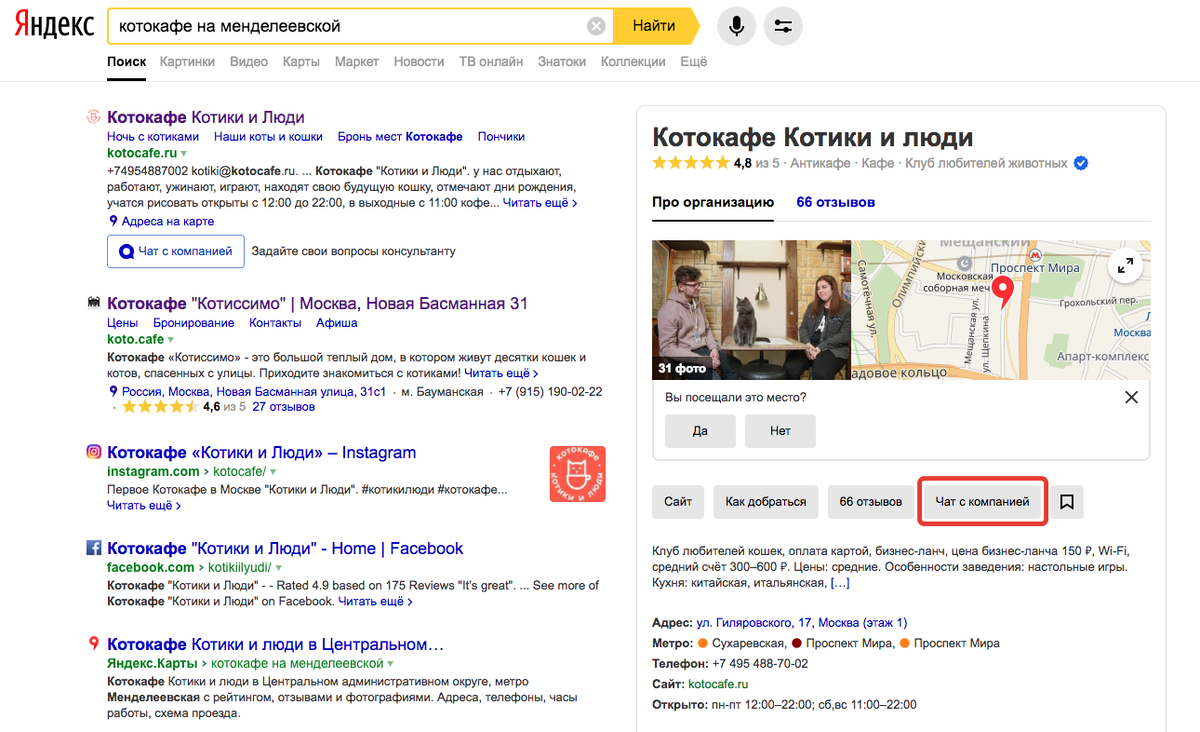Switch to the Картинки search tab
The width and height of the screenshot is (1200, 732).
point(187,61)
